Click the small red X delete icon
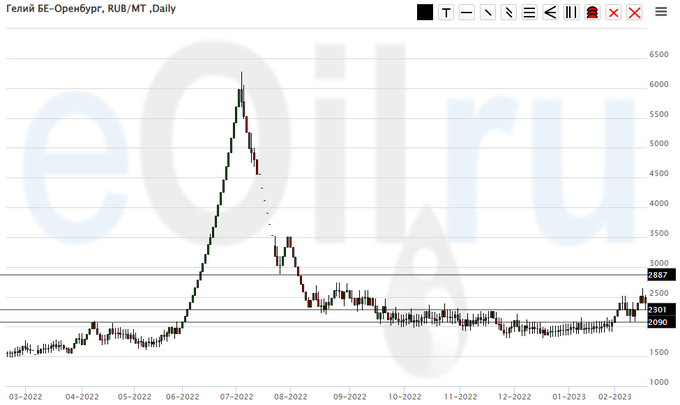 613,13
